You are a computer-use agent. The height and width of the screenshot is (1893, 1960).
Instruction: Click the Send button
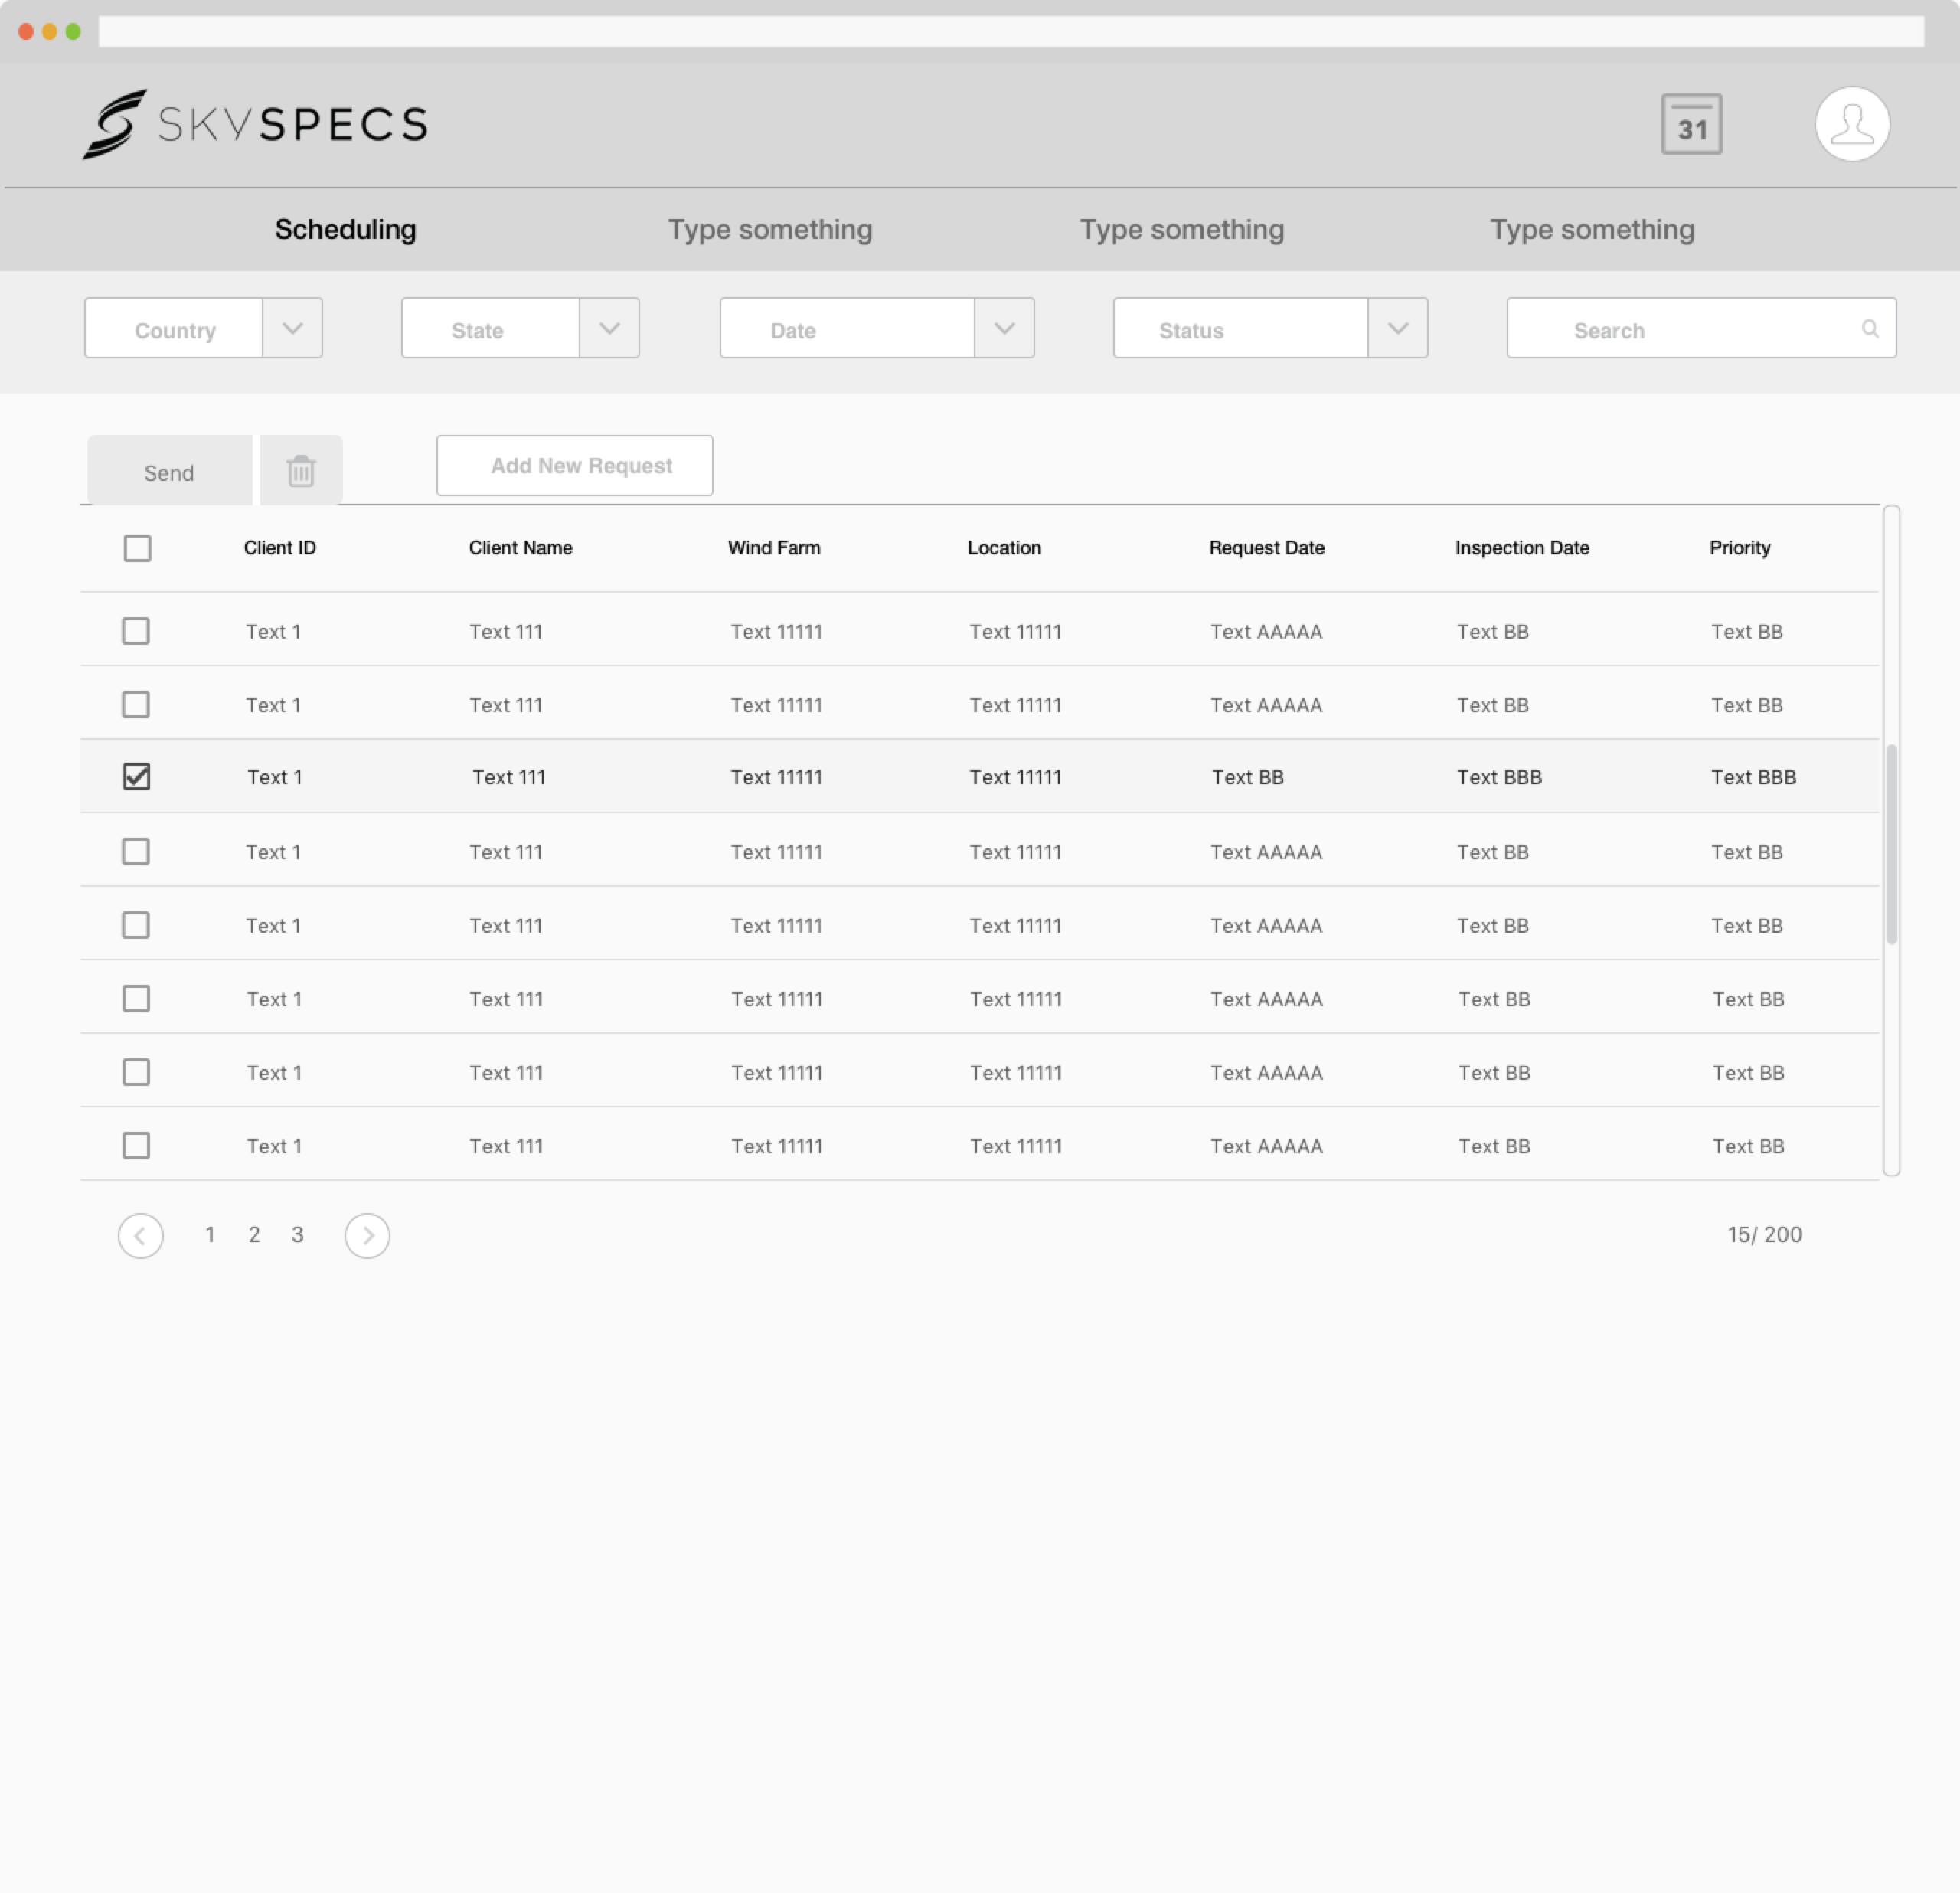coord(169,470)
